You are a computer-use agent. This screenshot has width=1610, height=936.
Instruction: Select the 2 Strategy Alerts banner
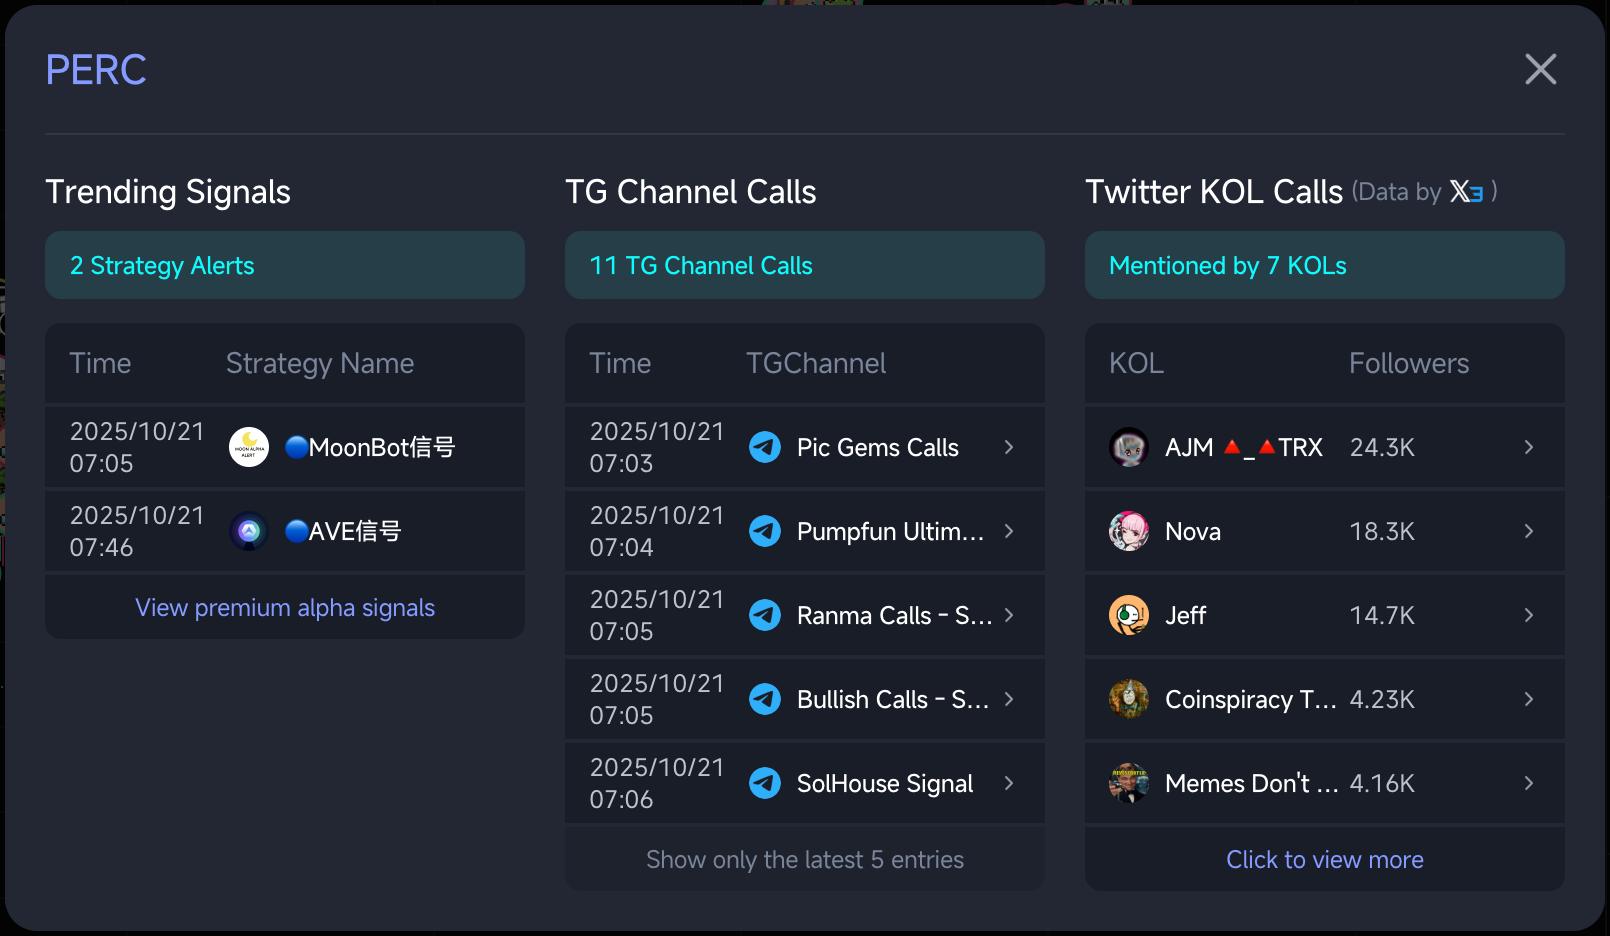click(x=285, y=265)
